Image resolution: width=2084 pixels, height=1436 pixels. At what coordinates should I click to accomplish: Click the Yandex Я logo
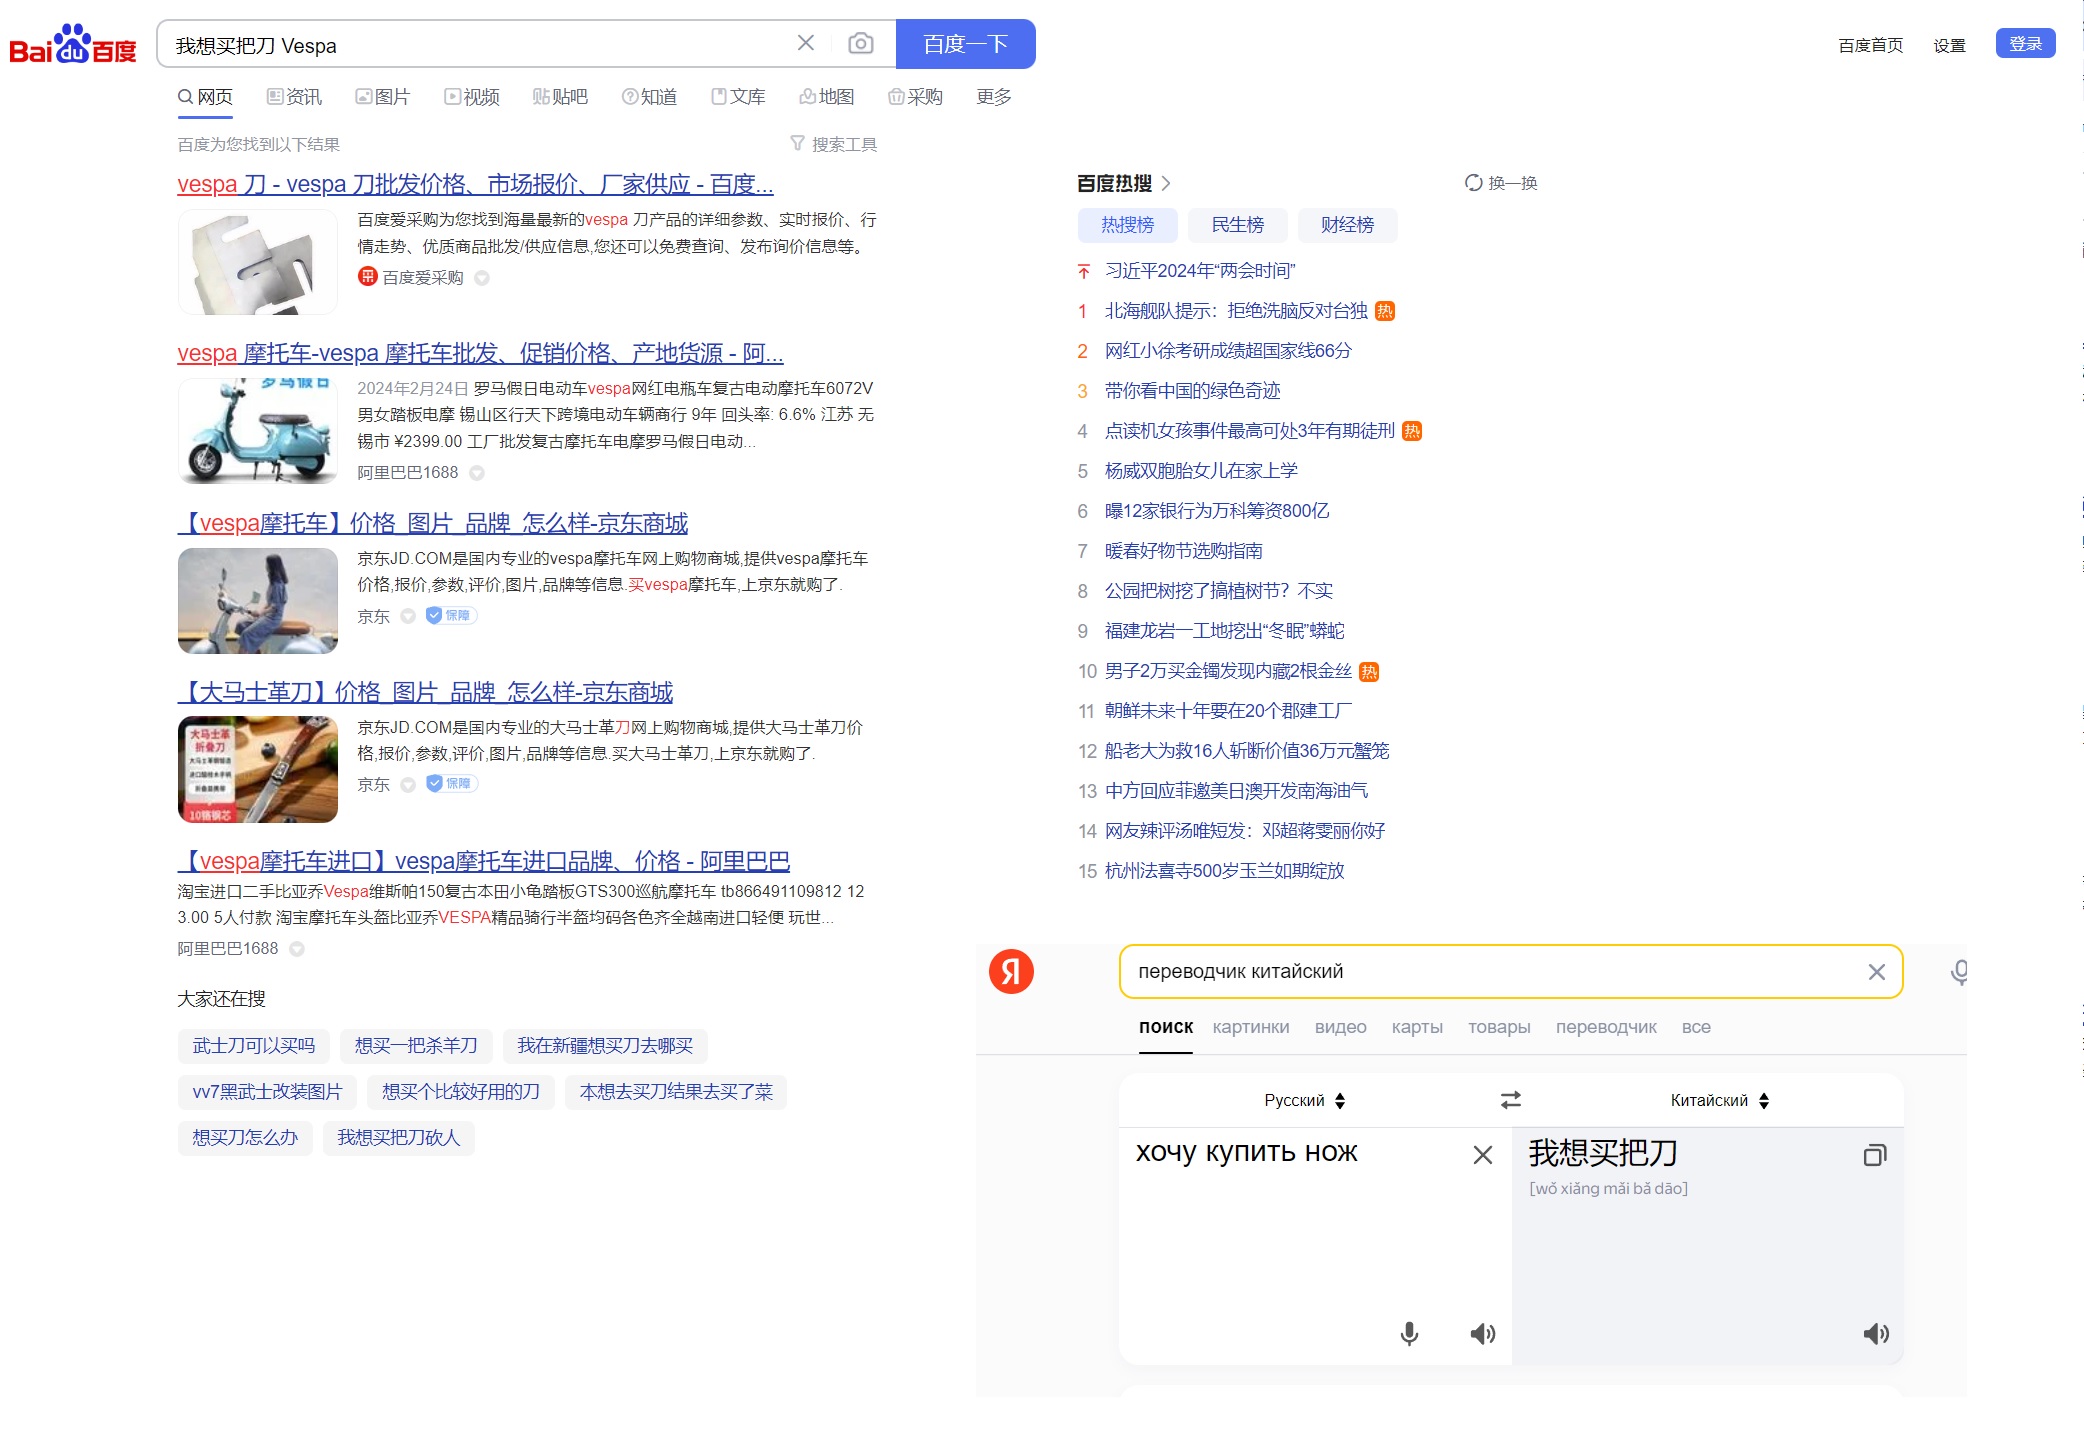point(1011,971)
